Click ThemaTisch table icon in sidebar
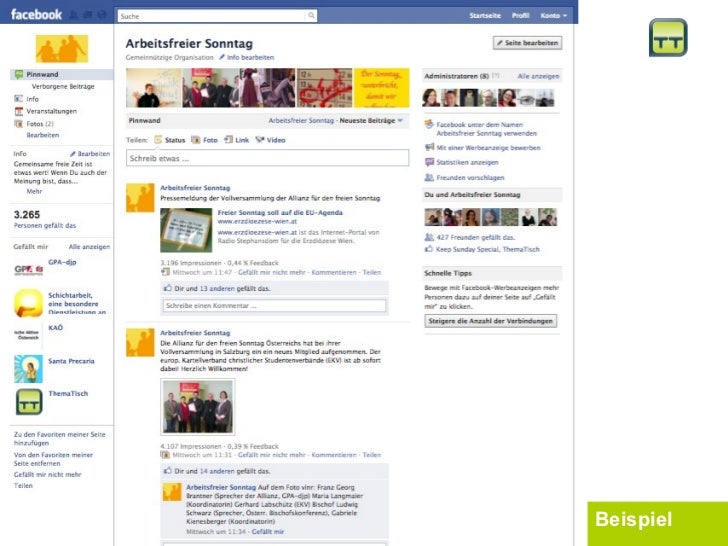Viewport: 728px width, 546px height. 29,402
